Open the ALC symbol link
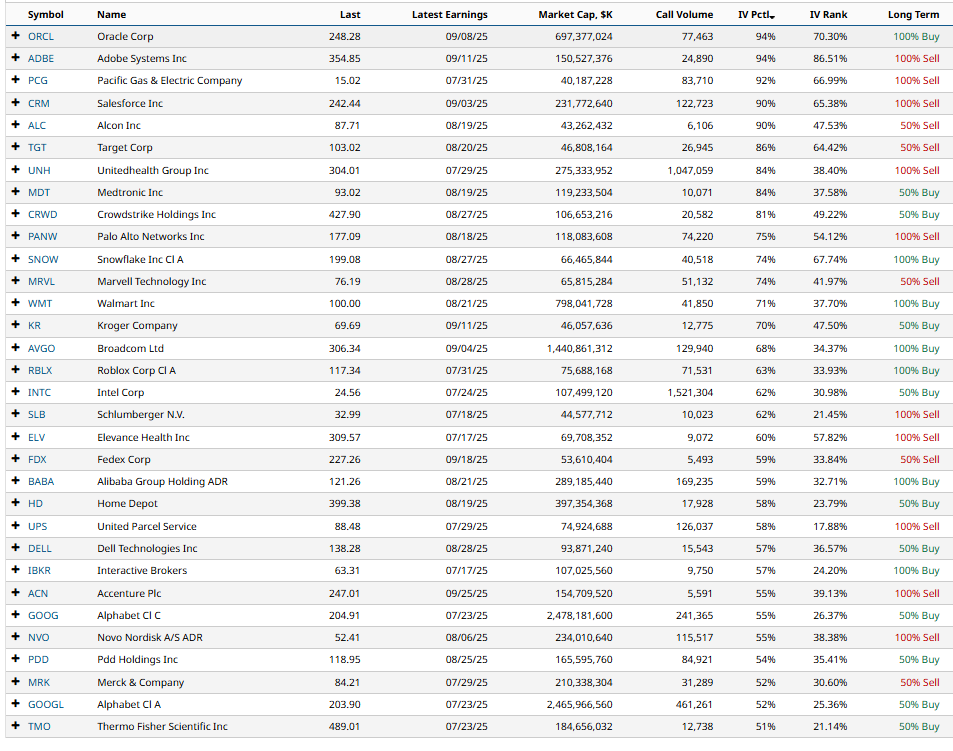This screenshot has width=953, height=751. [37, 125]
